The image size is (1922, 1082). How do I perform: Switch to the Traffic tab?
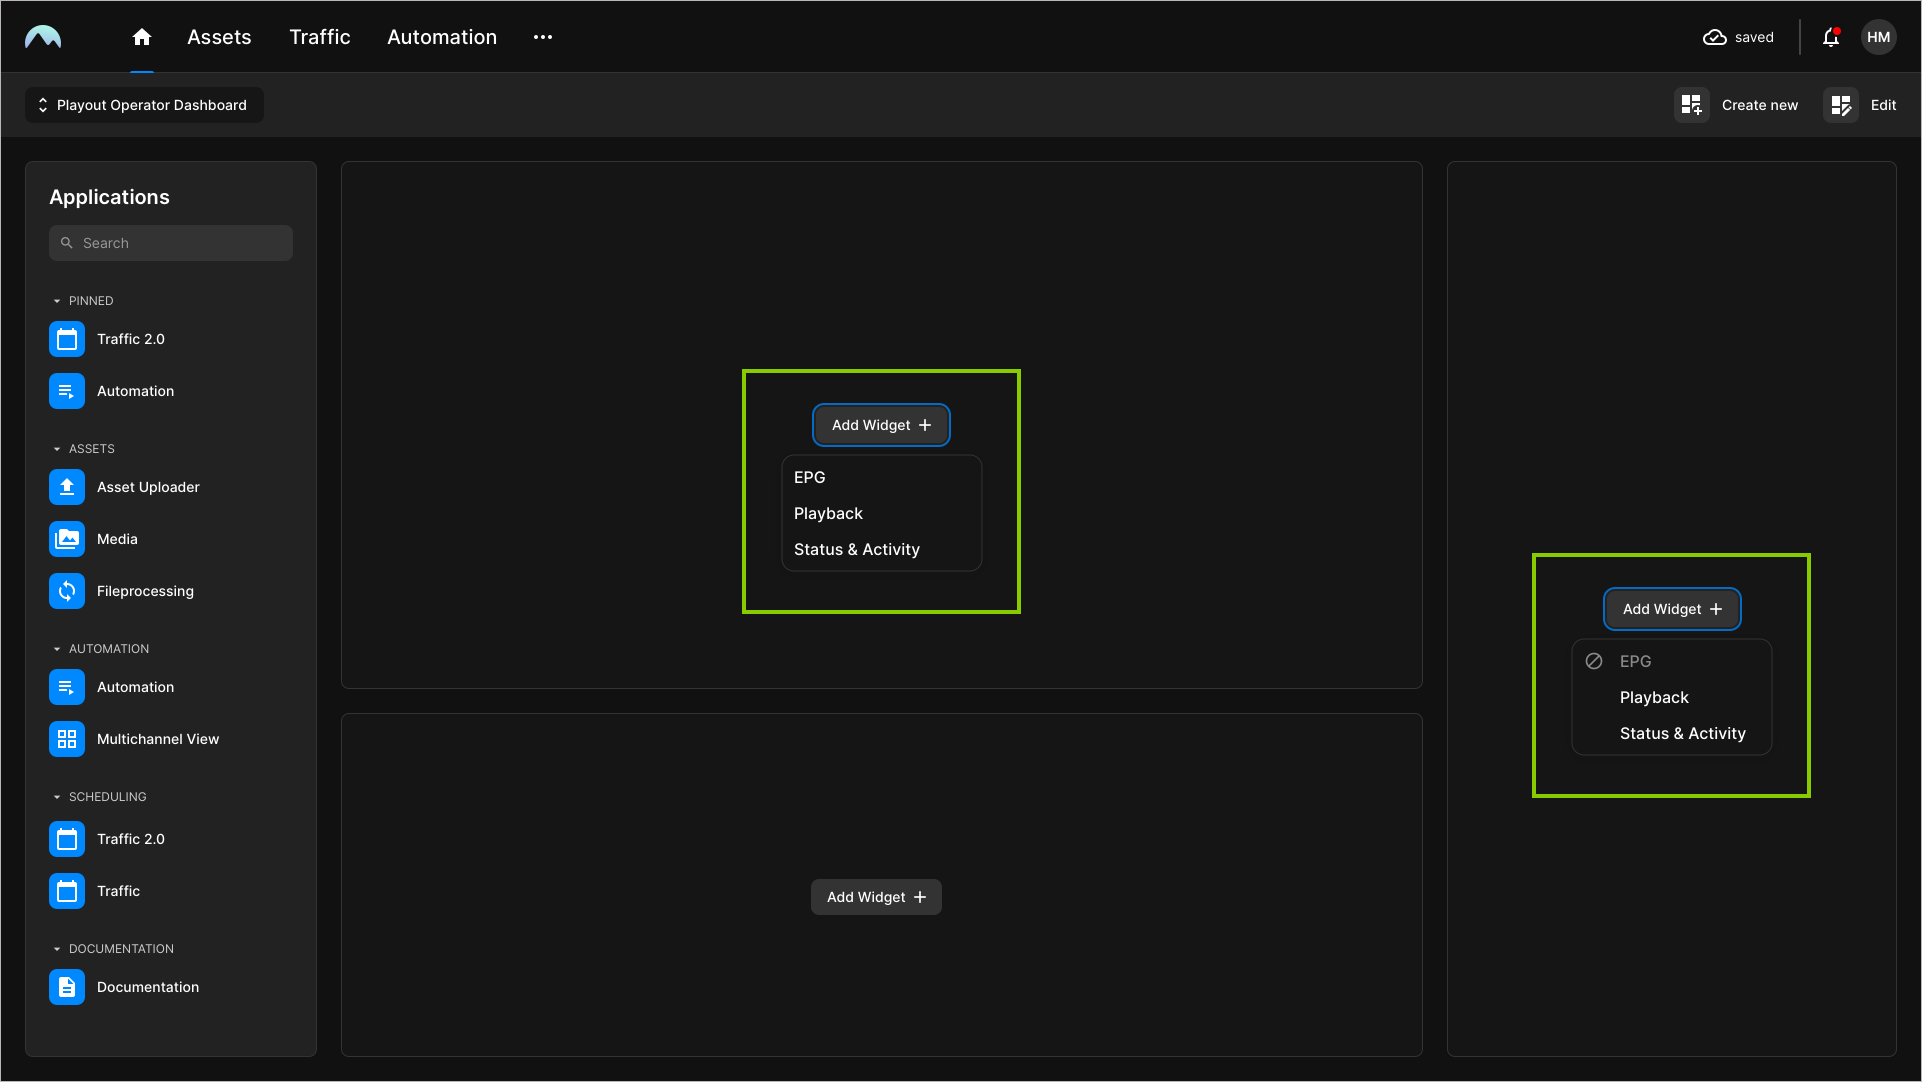tap(319, 37)
